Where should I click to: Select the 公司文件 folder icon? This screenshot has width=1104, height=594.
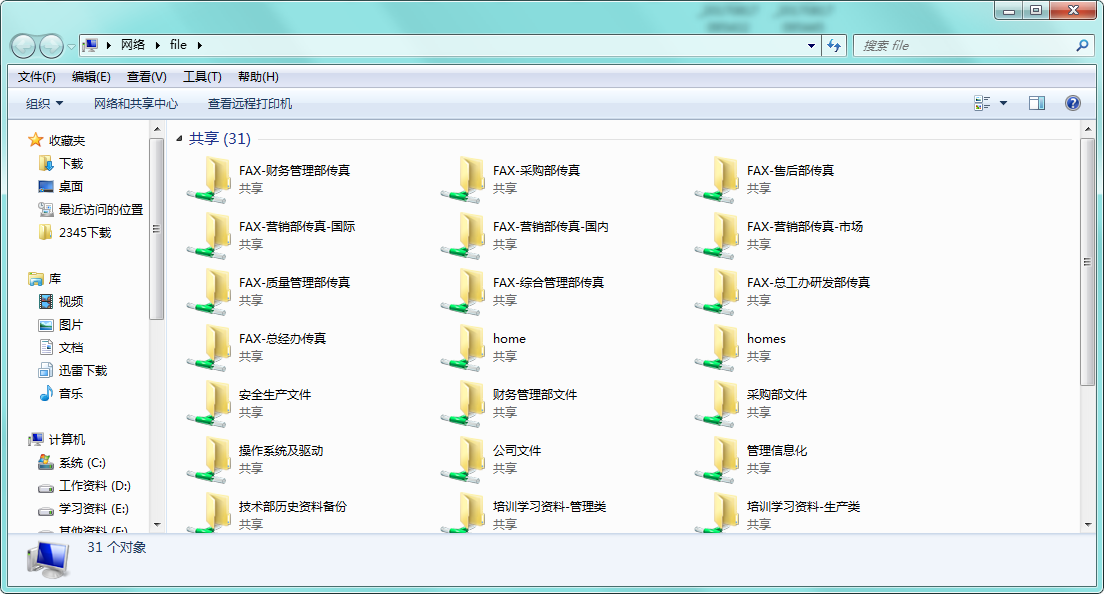click(463, 460)
